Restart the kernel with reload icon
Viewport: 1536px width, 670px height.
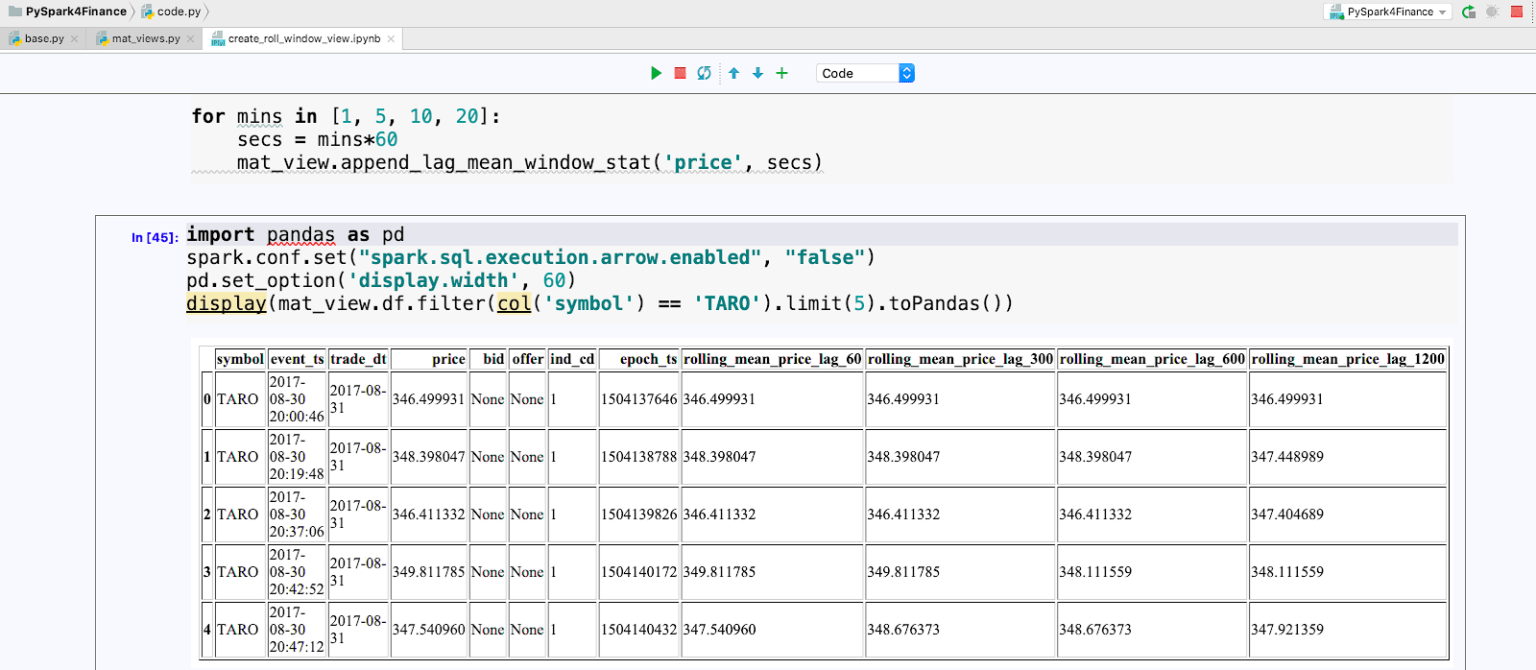tap(704, 73)
